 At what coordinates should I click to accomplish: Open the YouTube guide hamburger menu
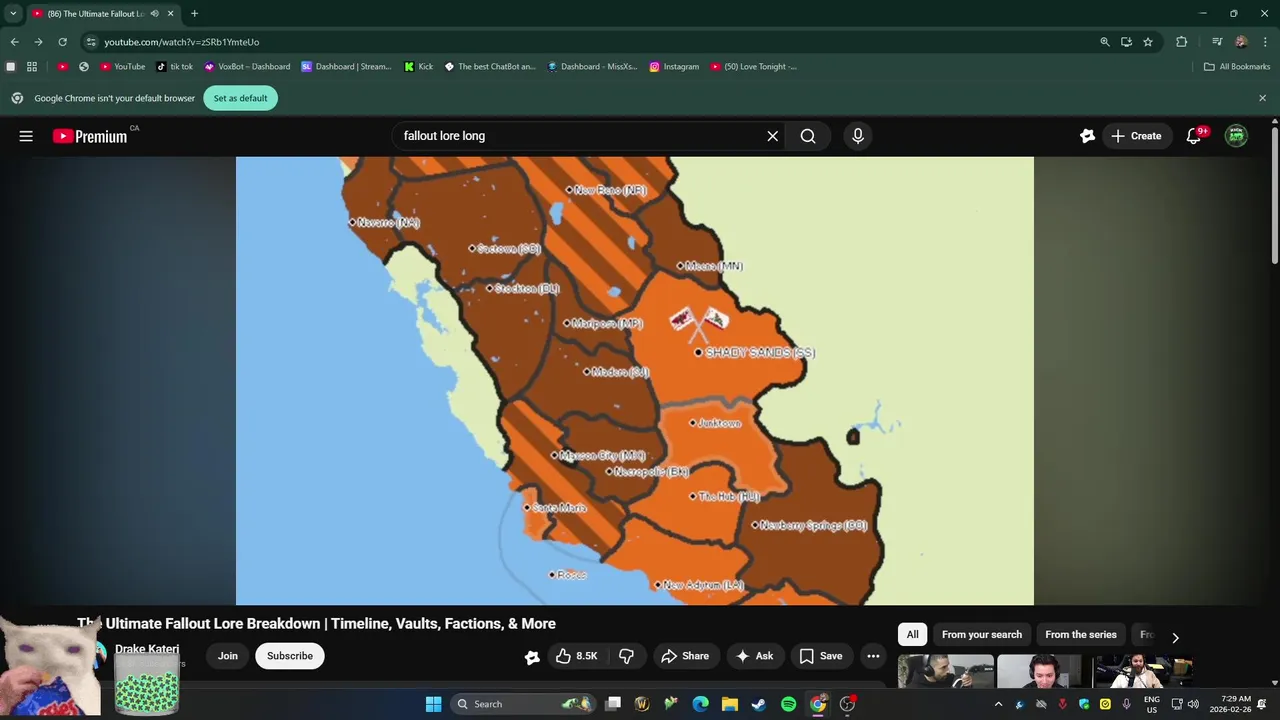26,136
